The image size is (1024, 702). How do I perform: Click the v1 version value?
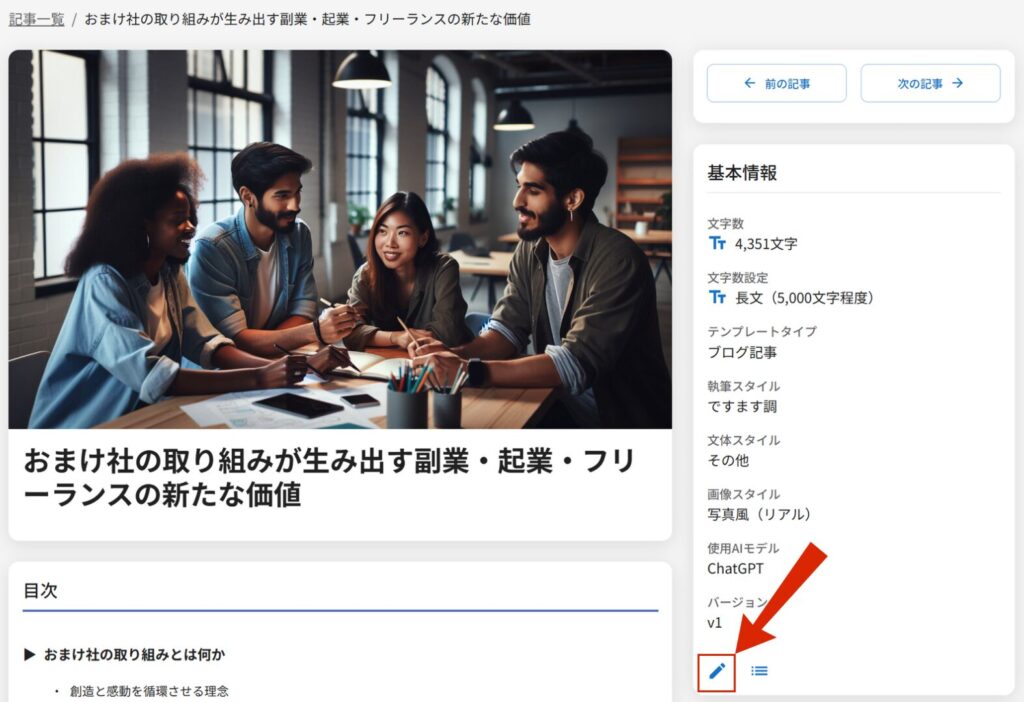[x=714, y=622]
